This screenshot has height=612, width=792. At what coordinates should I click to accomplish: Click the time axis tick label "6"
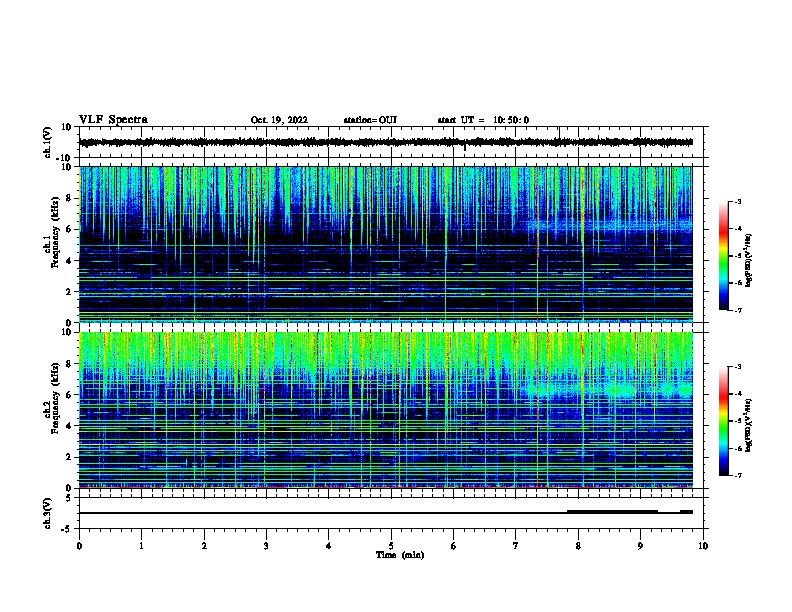454,546
